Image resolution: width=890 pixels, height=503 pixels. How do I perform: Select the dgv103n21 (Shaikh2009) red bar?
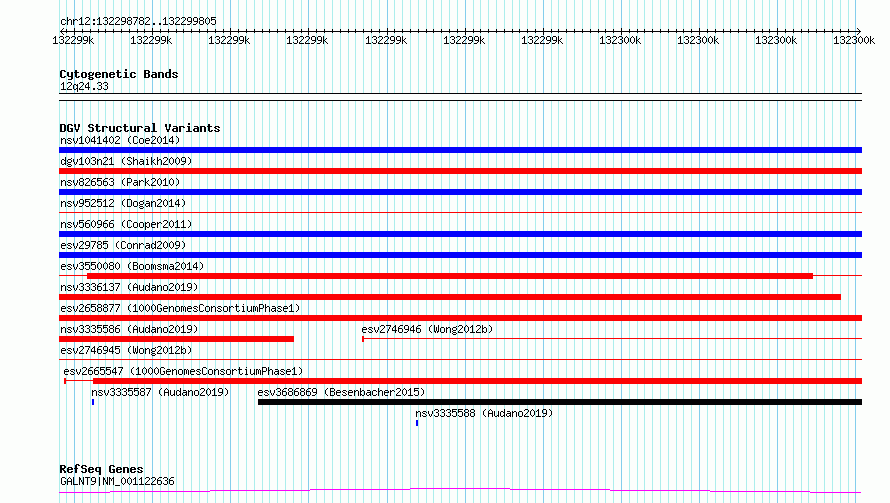460,171
